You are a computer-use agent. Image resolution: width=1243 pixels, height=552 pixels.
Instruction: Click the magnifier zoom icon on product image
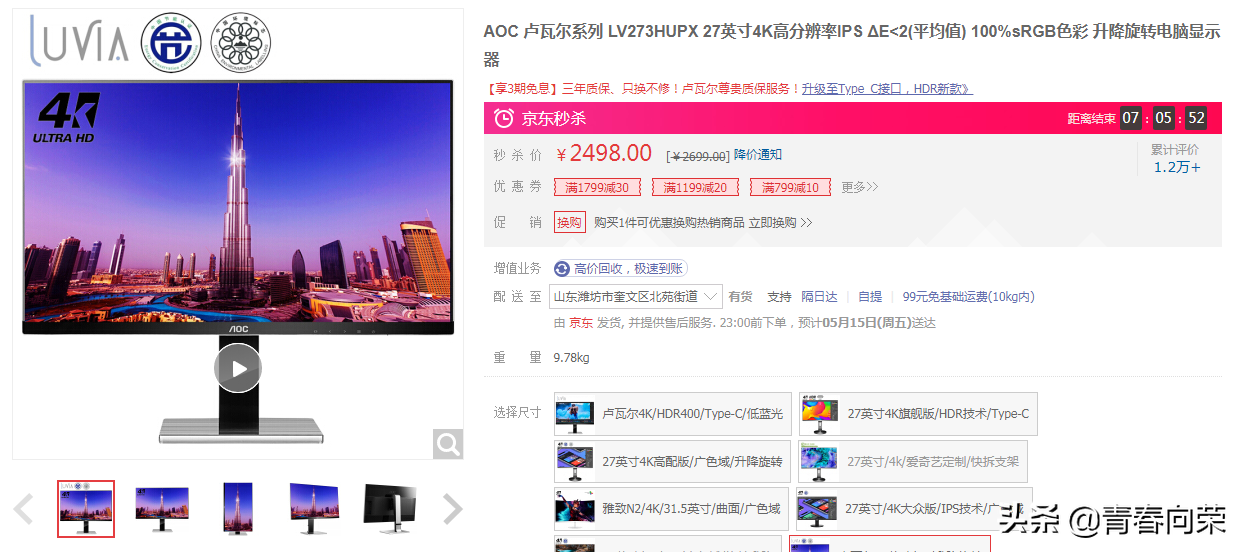[x=448, y=443]
